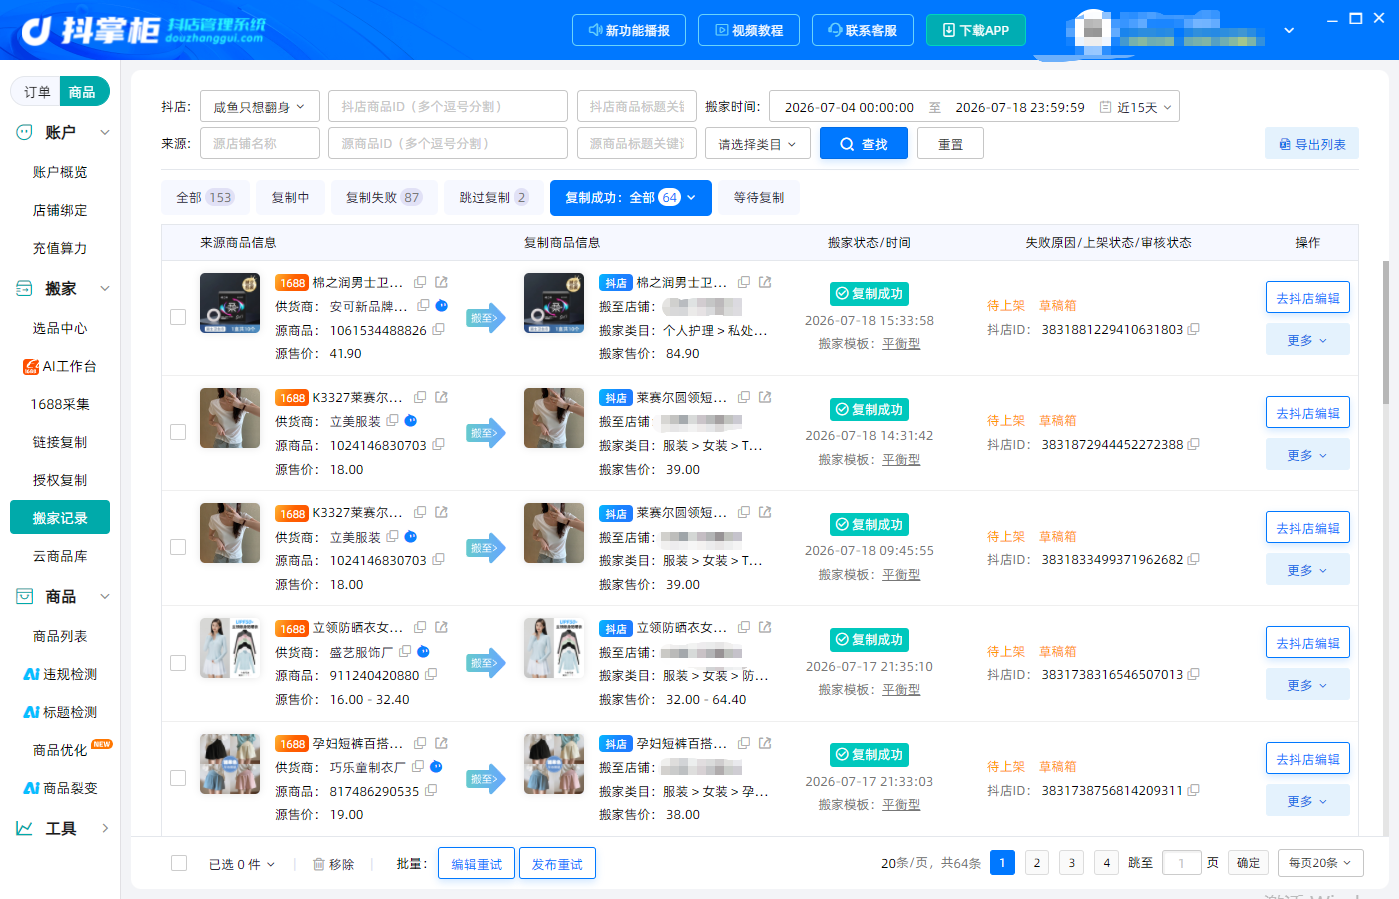
Task: Copy 抖店ID 3831881229410631803
Action: (1193, 329)
